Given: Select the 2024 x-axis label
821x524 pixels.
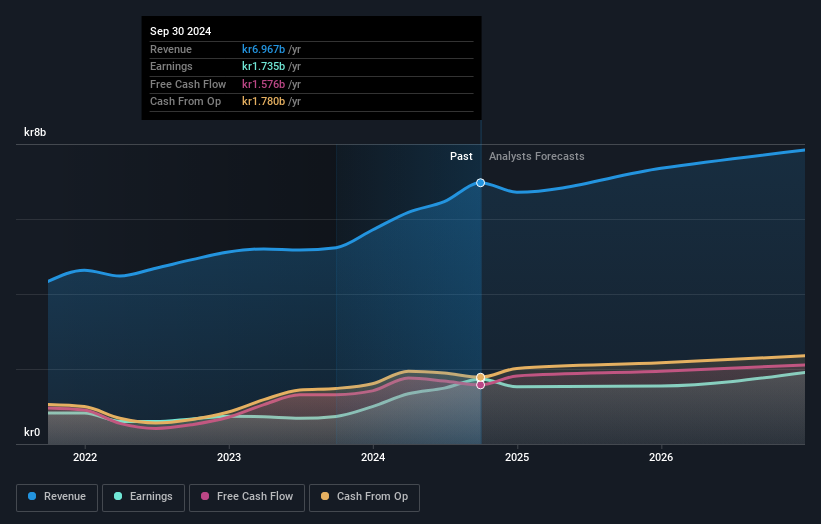Looking at the screenshot, I should (x=373, y=458).
